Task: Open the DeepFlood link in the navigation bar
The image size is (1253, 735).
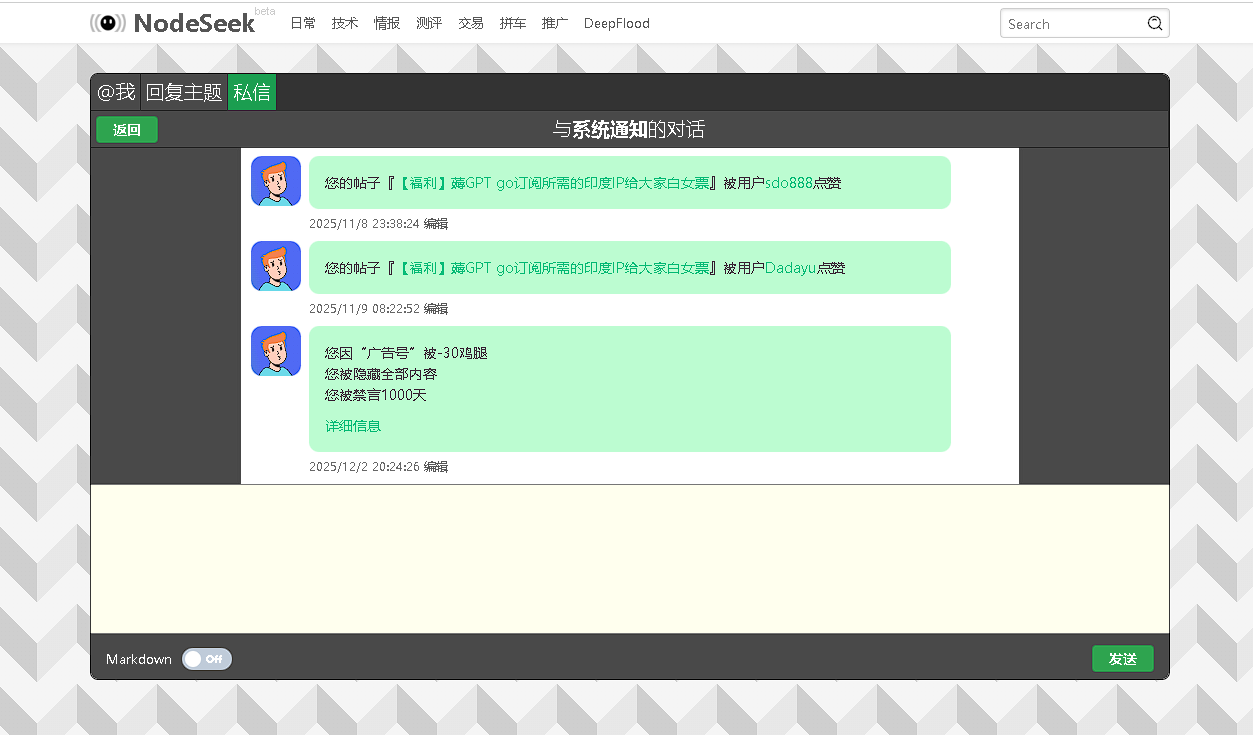Action: (x=616, y=23)
